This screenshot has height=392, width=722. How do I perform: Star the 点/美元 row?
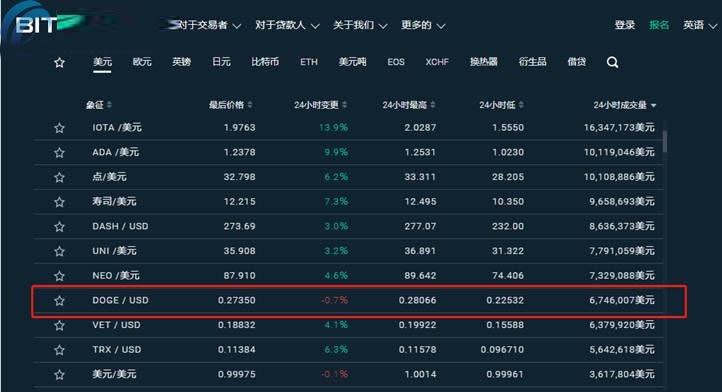59,177
